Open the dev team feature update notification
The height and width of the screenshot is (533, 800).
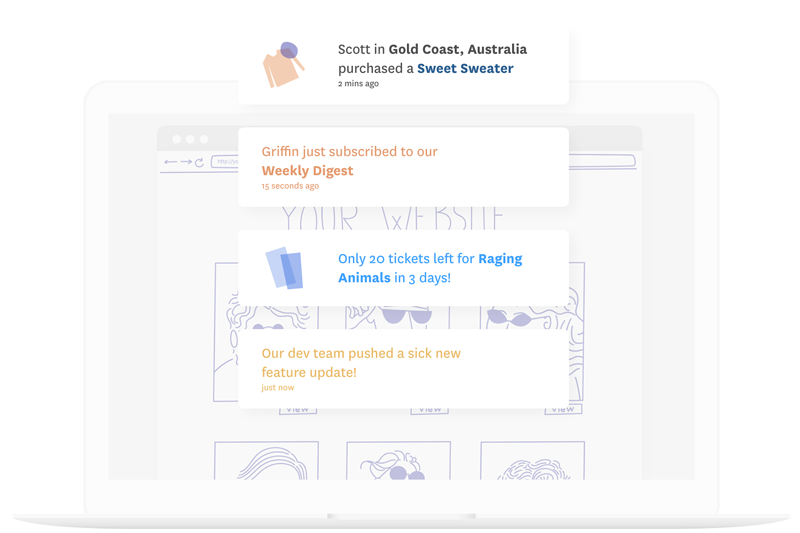[403, 368]
